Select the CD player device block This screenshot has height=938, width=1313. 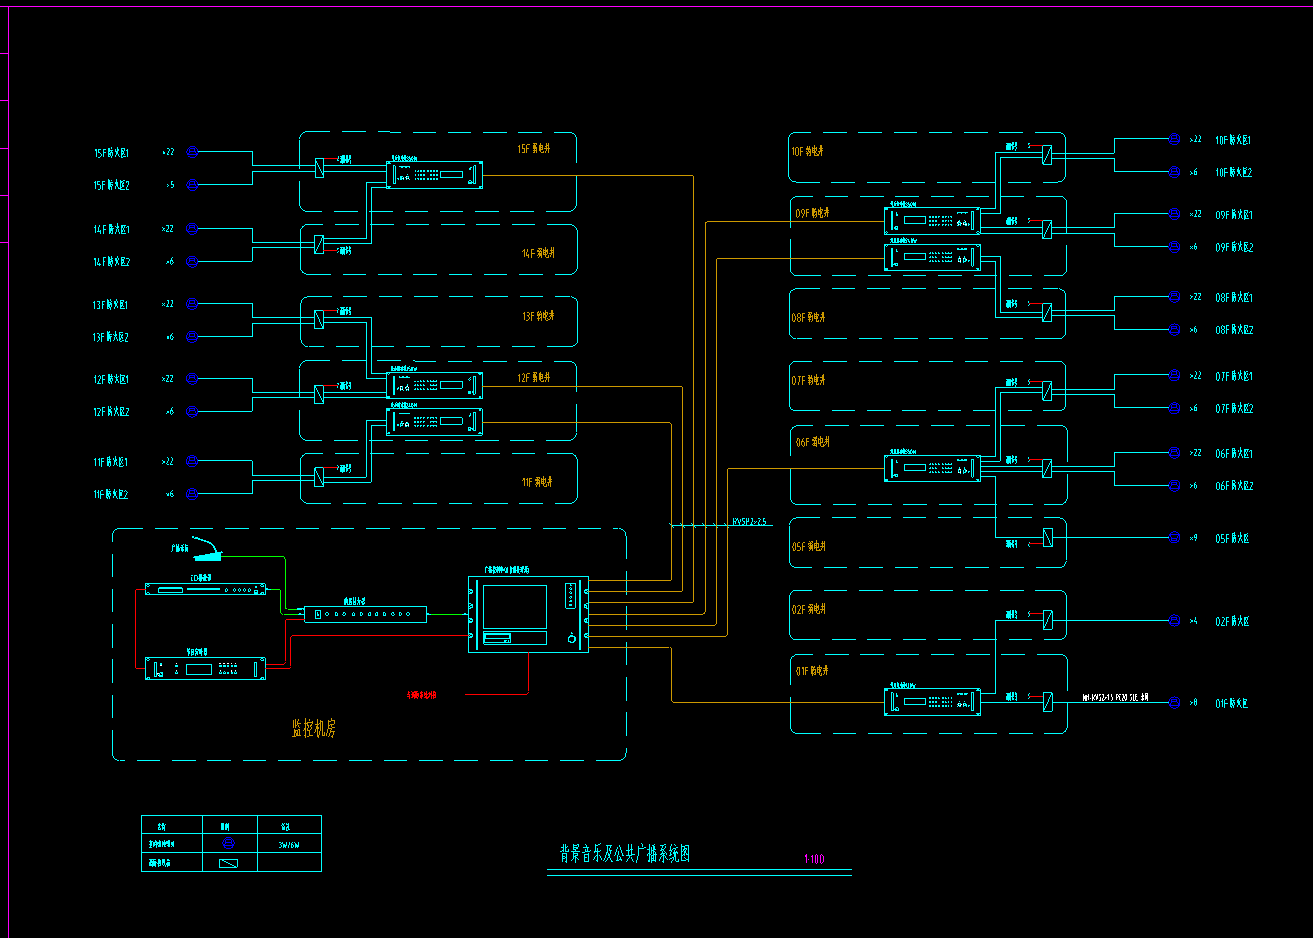[205, 589]
